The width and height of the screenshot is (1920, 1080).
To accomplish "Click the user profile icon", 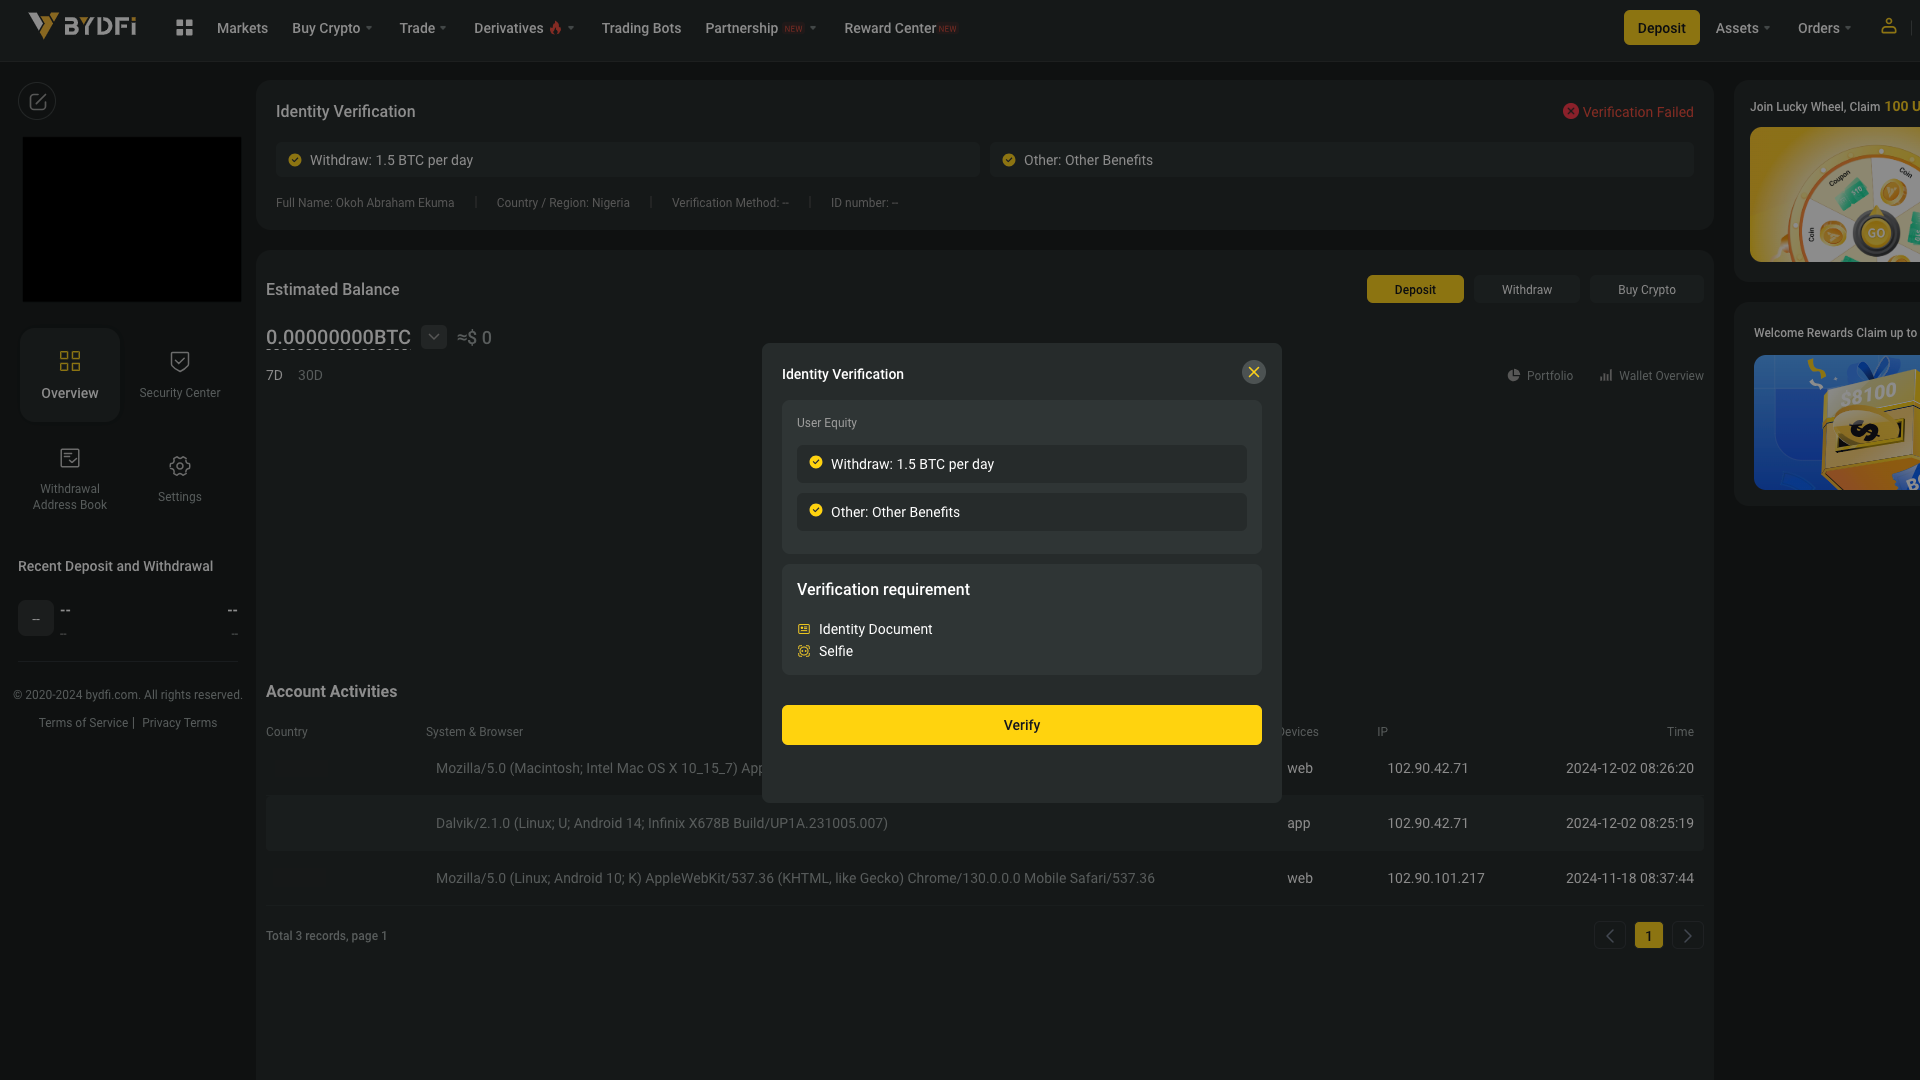I will (1888, 26).
